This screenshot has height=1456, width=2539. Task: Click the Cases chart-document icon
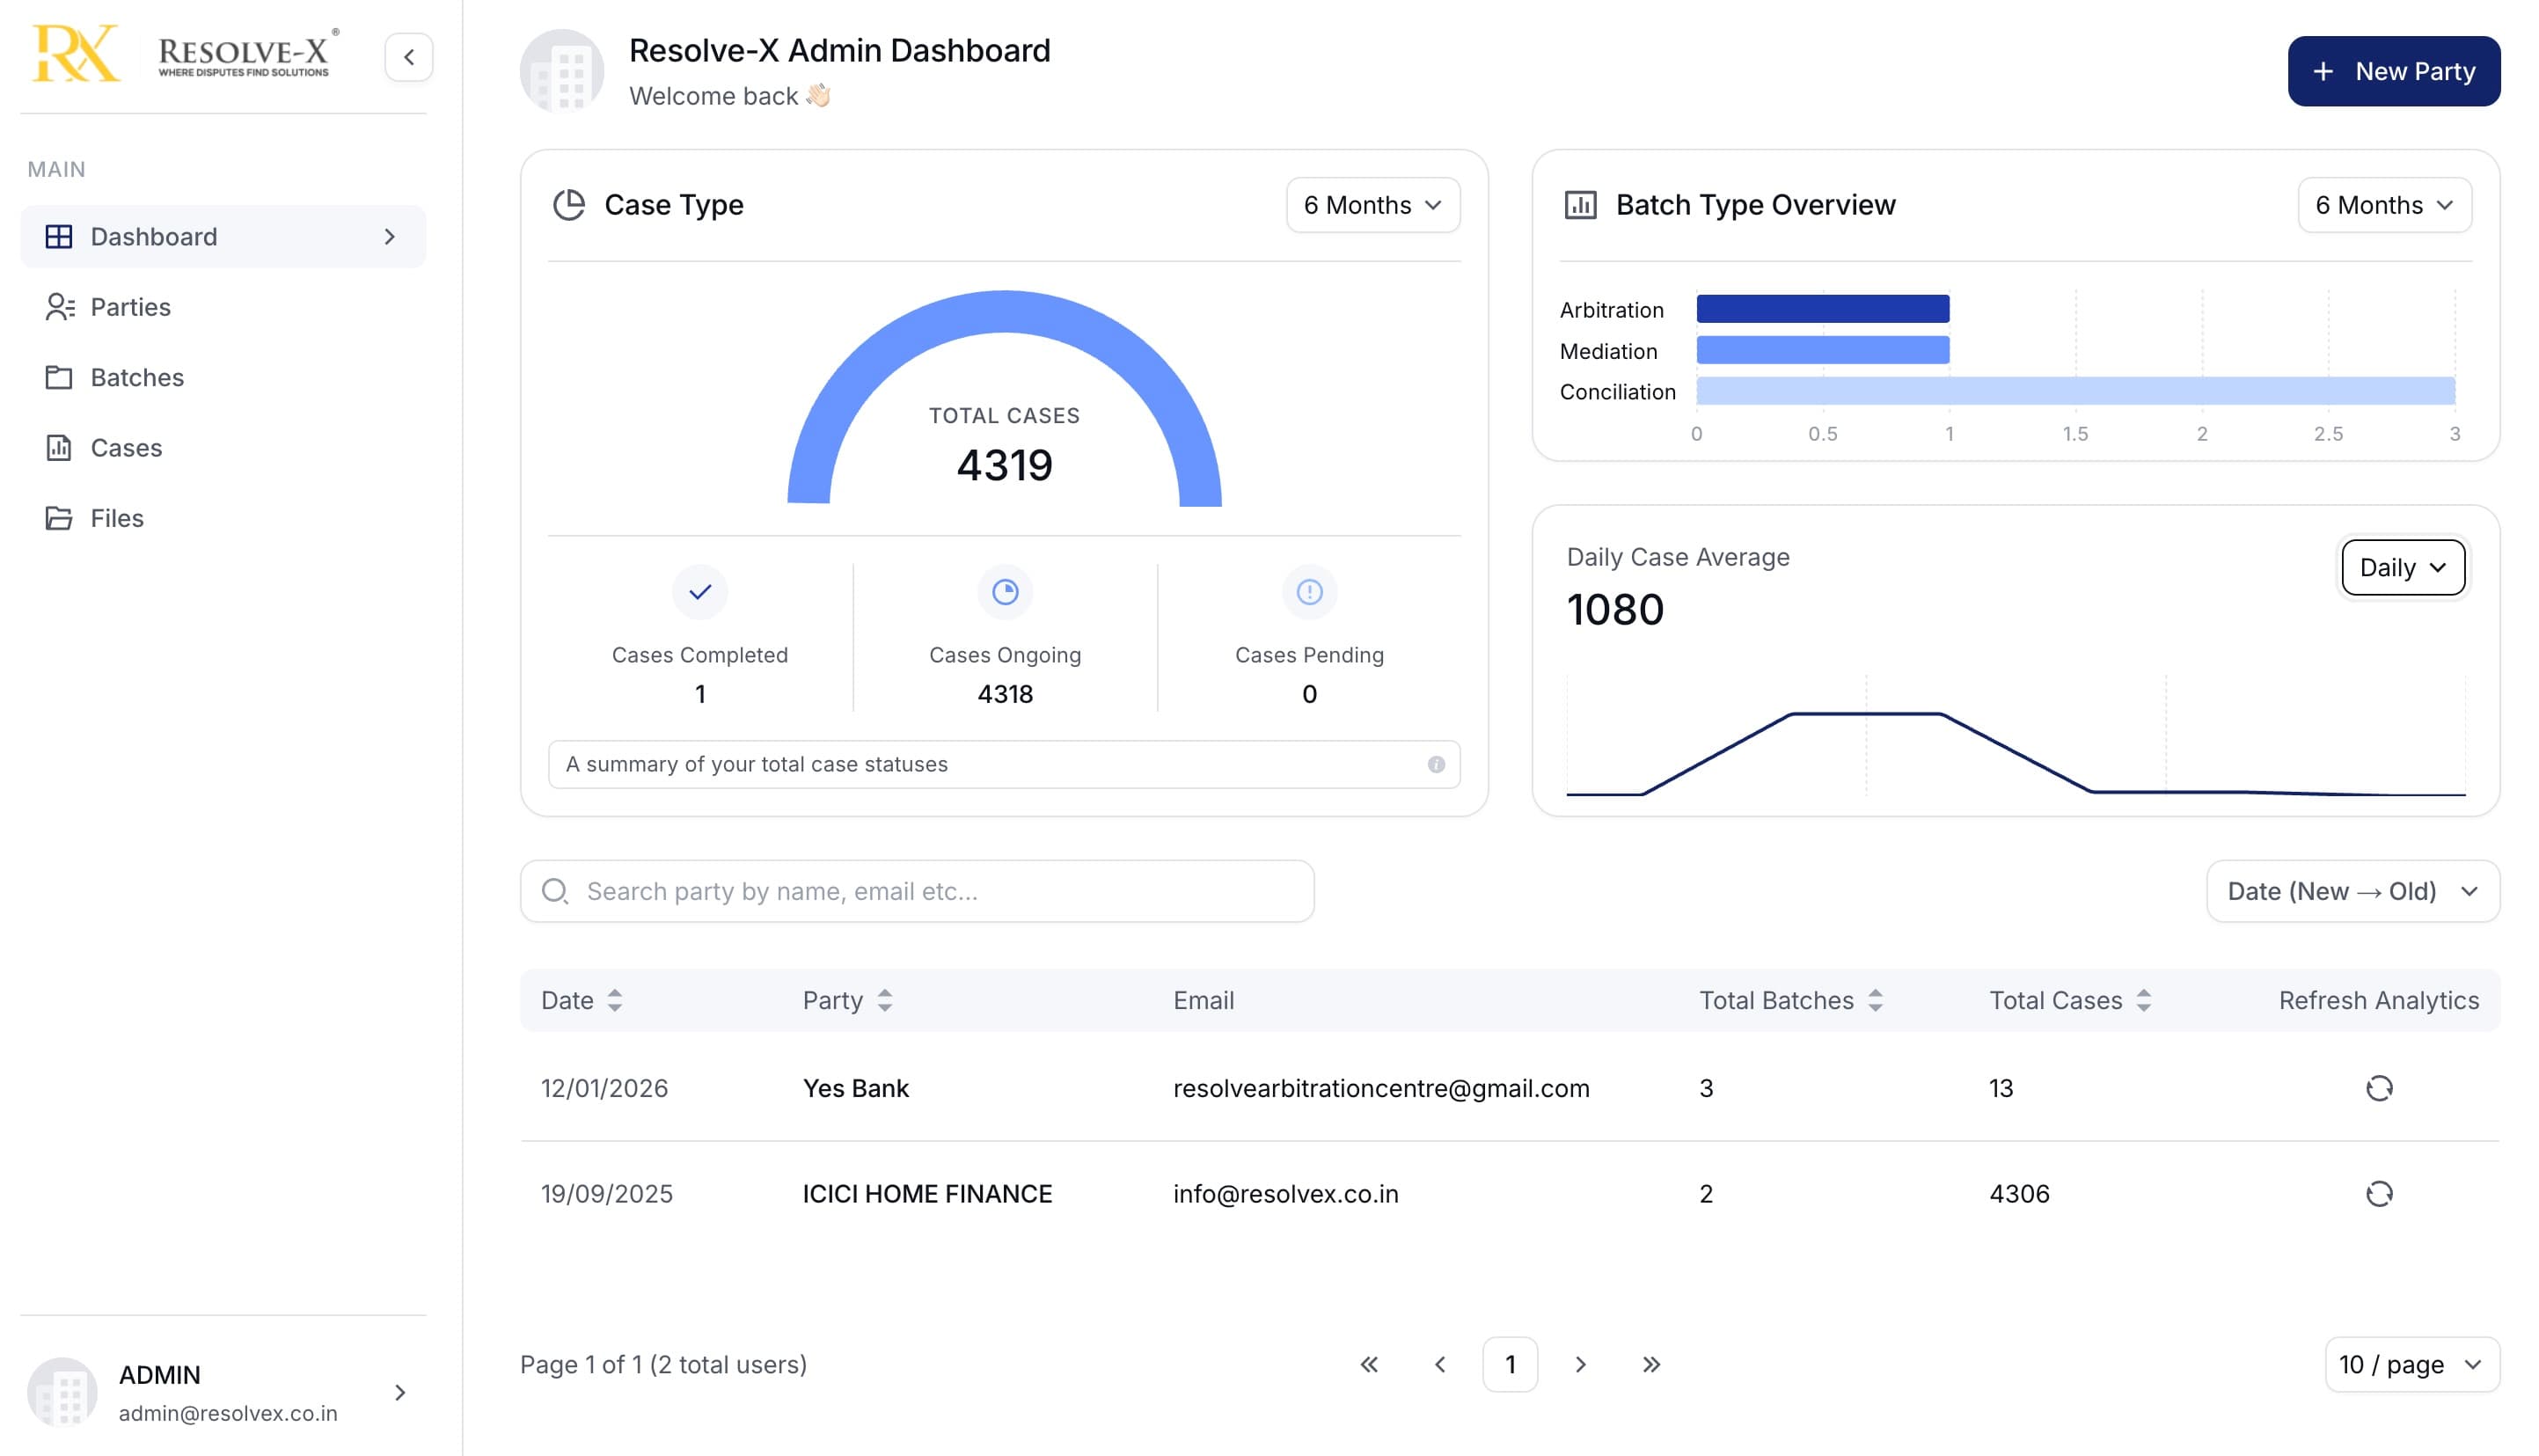pyautogui.click(x=59, y=448)
